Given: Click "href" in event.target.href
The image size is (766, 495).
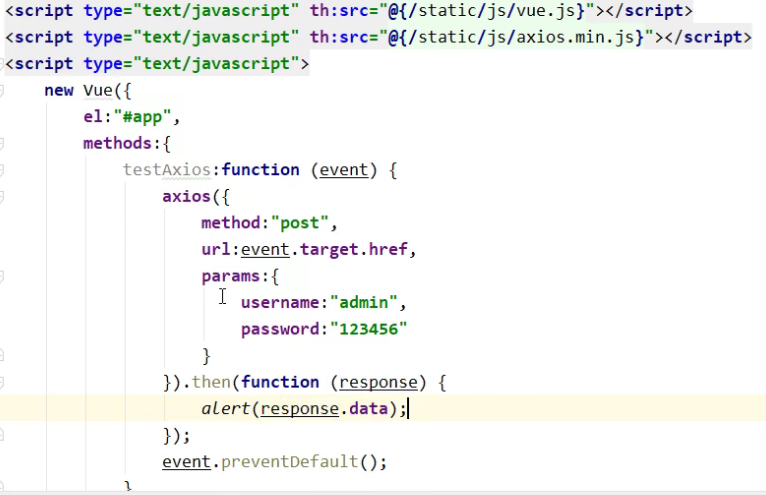Looking at the screenshot, I should 388,250.
